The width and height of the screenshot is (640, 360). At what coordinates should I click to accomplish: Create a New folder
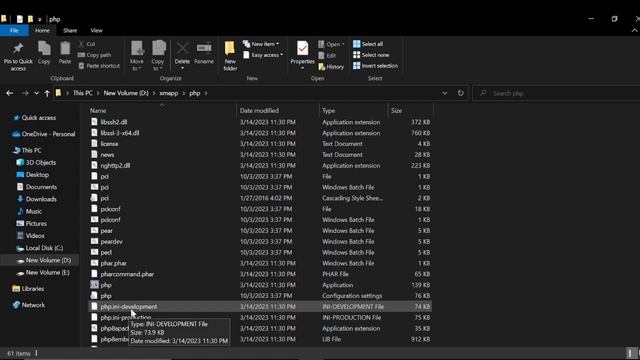(230, 56)
